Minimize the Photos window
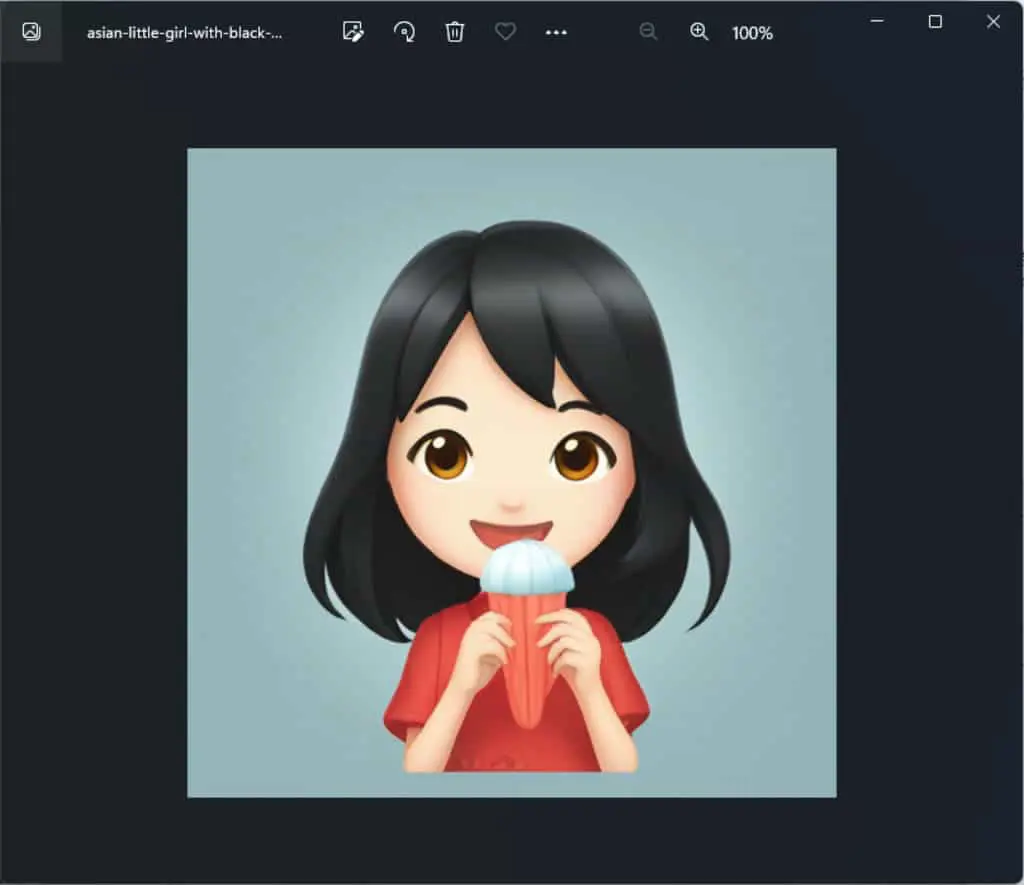The image size is (1024, 885). [x=877, y=22]
